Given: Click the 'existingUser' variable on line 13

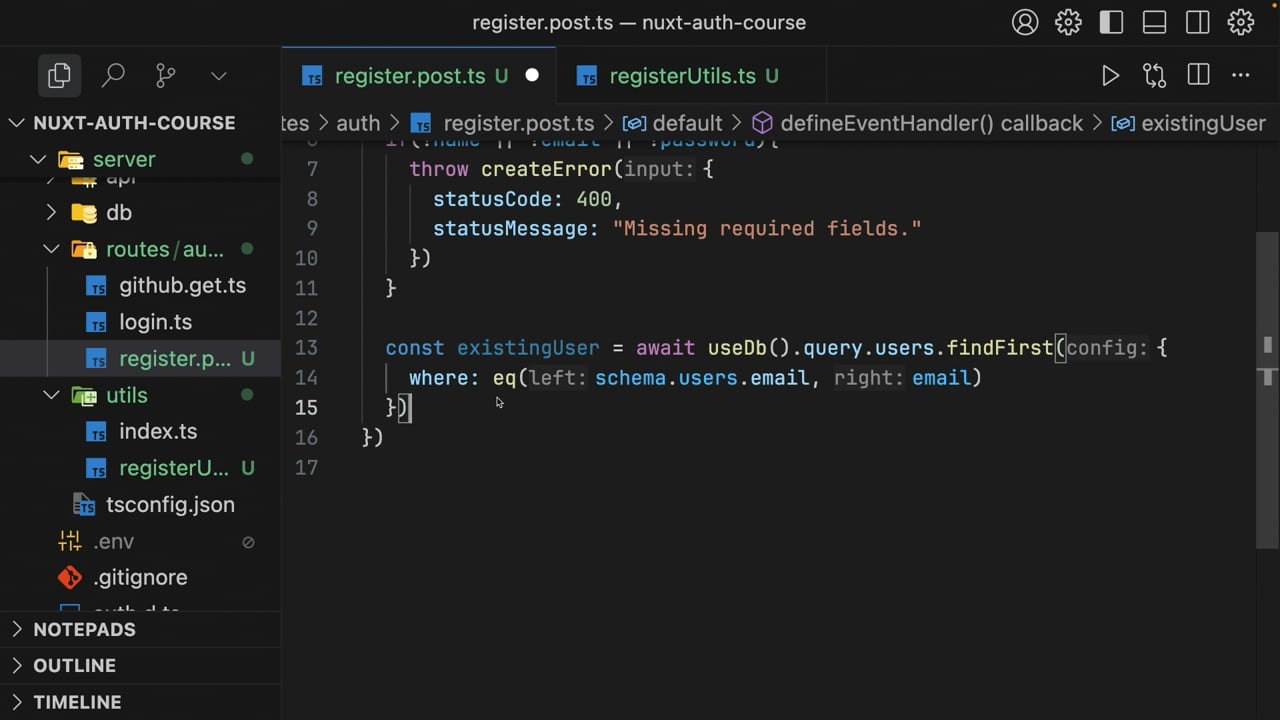Looking at the screenshot, I should 528,347.
